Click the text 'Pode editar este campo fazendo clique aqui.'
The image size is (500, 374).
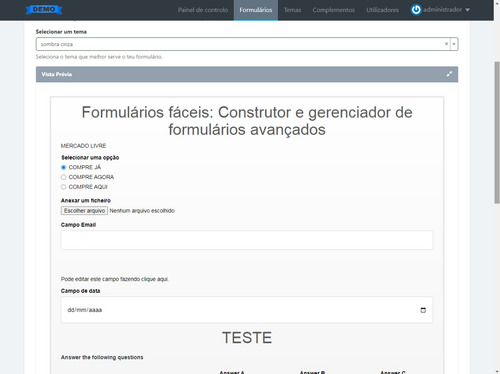pyautogui.click(x=115, y=279)
